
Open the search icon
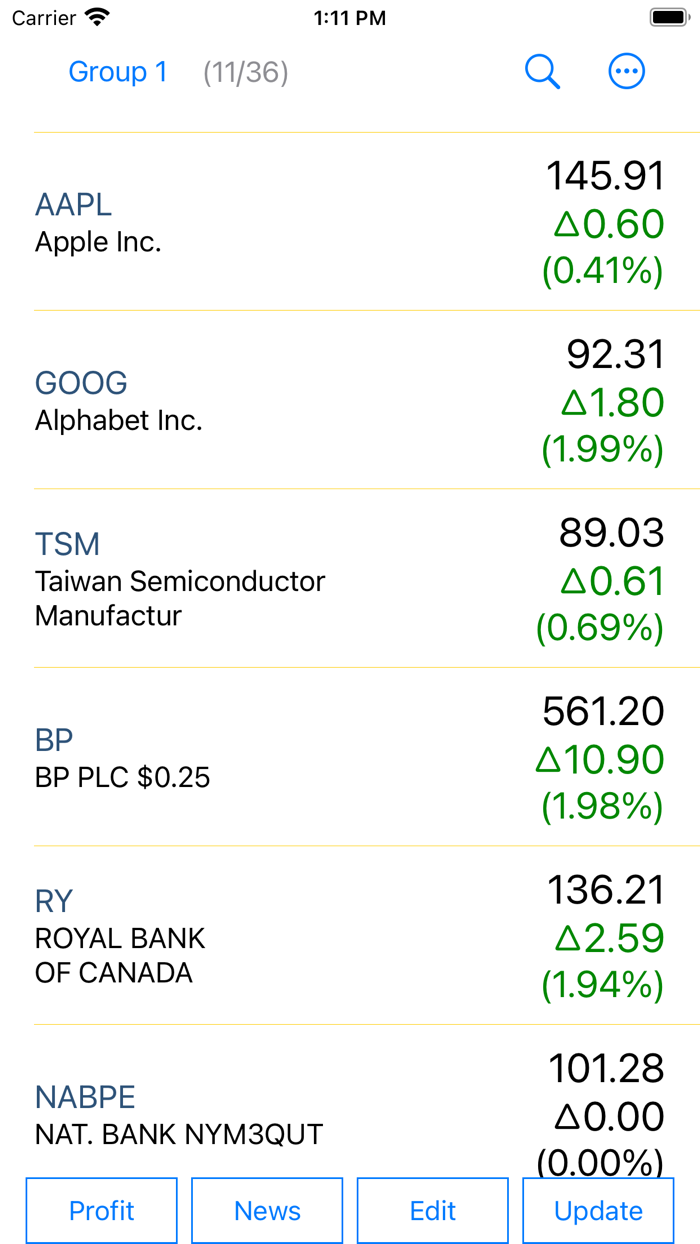542,71
